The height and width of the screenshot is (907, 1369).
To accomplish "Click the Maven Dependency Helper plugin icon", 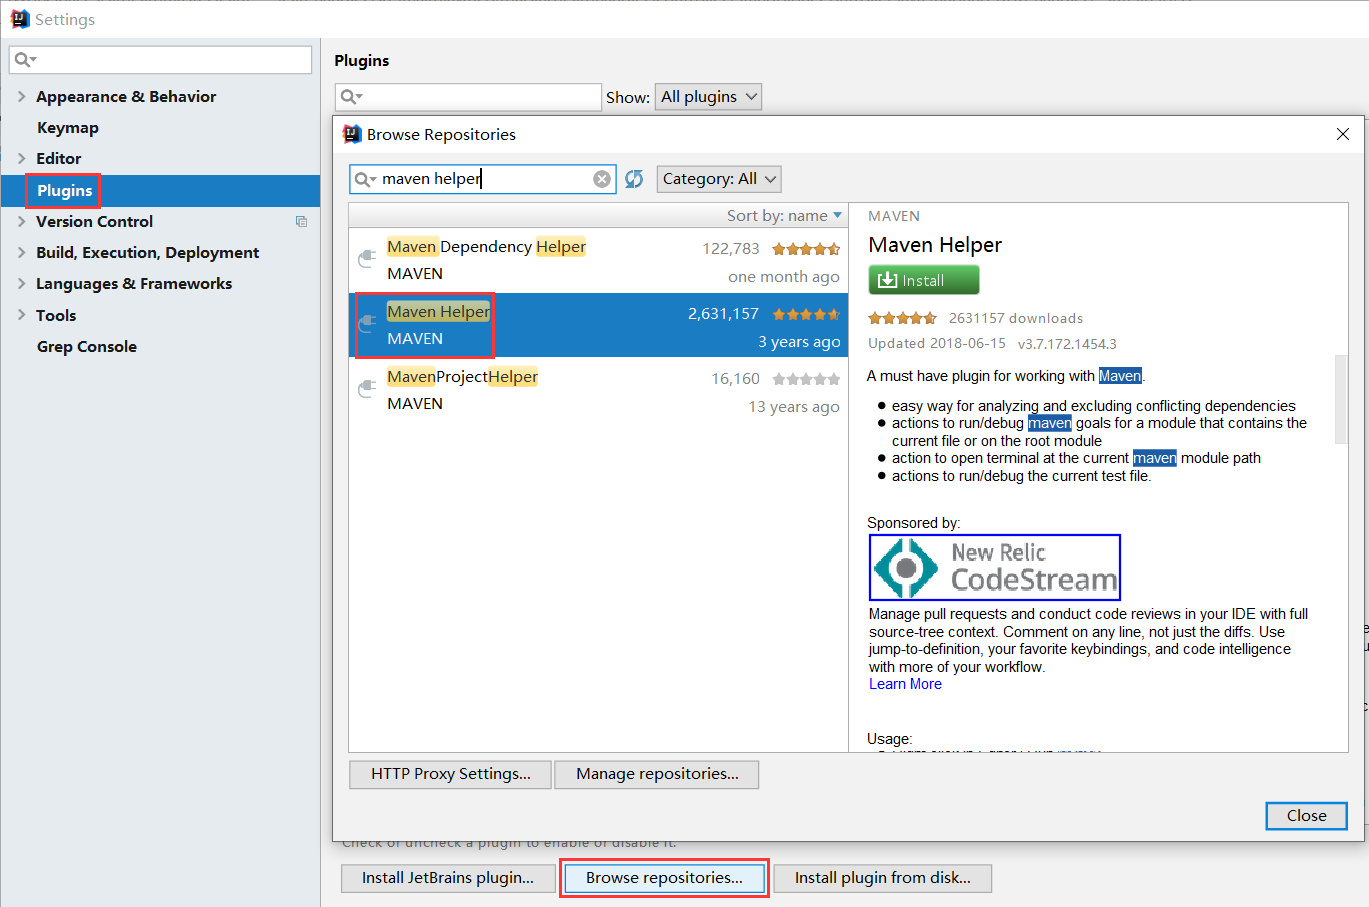I will 367,260.
